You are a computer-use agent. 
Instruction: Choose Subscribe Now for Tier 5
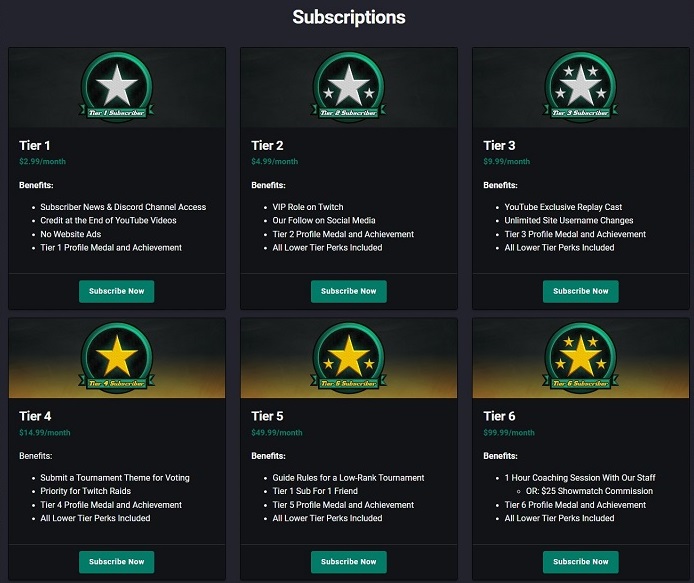pos(349,561)
